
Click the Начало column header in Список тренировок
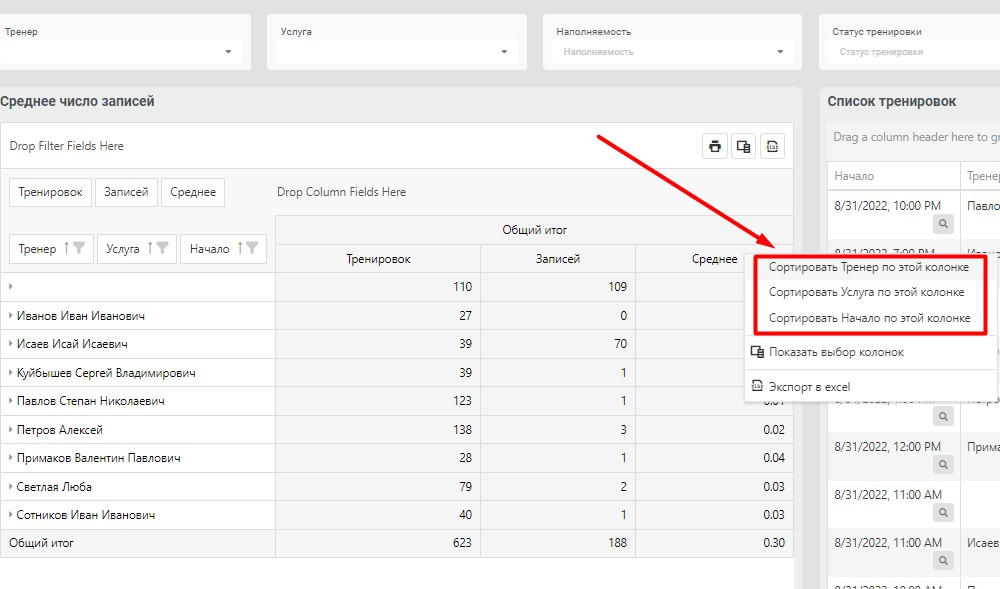(893, 176)
